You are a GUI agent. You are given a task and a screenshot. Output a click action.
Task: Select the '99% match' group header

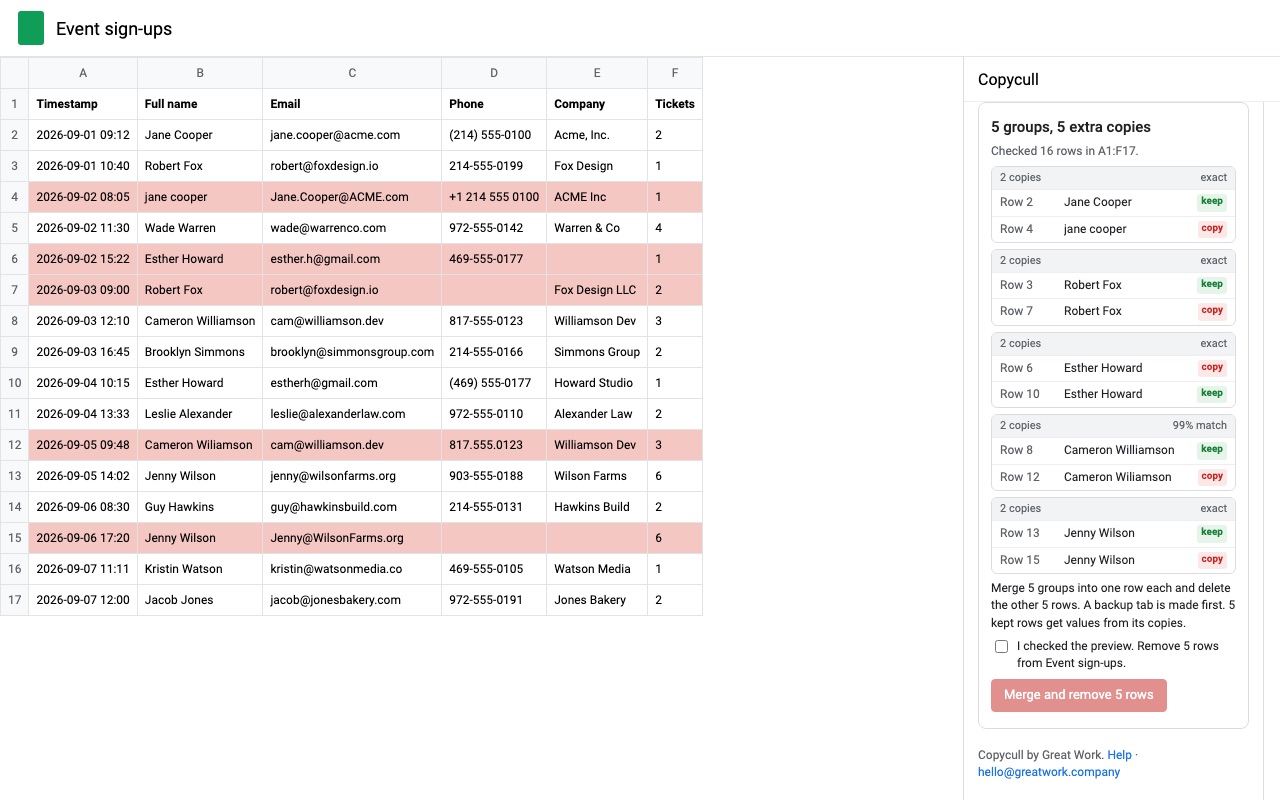(x=1113, y=425)
